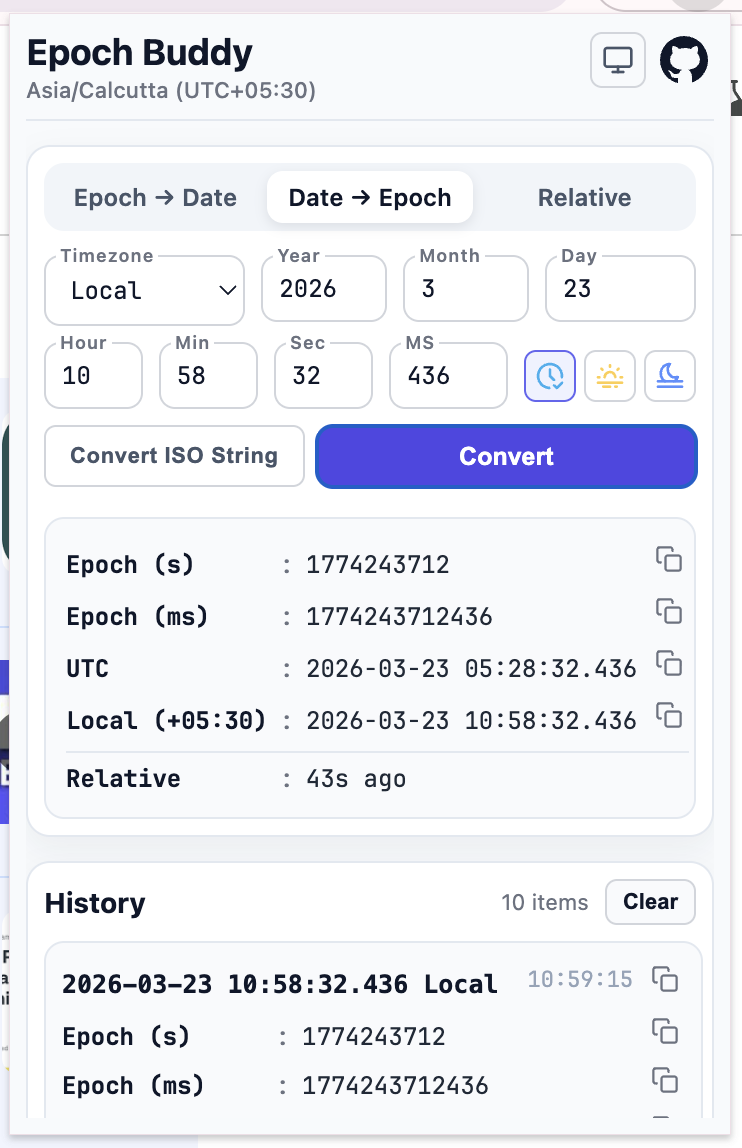Screen dimensions: 742x1148
Task: Copy the Epoch (s) result value
Action: tap(668, 559)
